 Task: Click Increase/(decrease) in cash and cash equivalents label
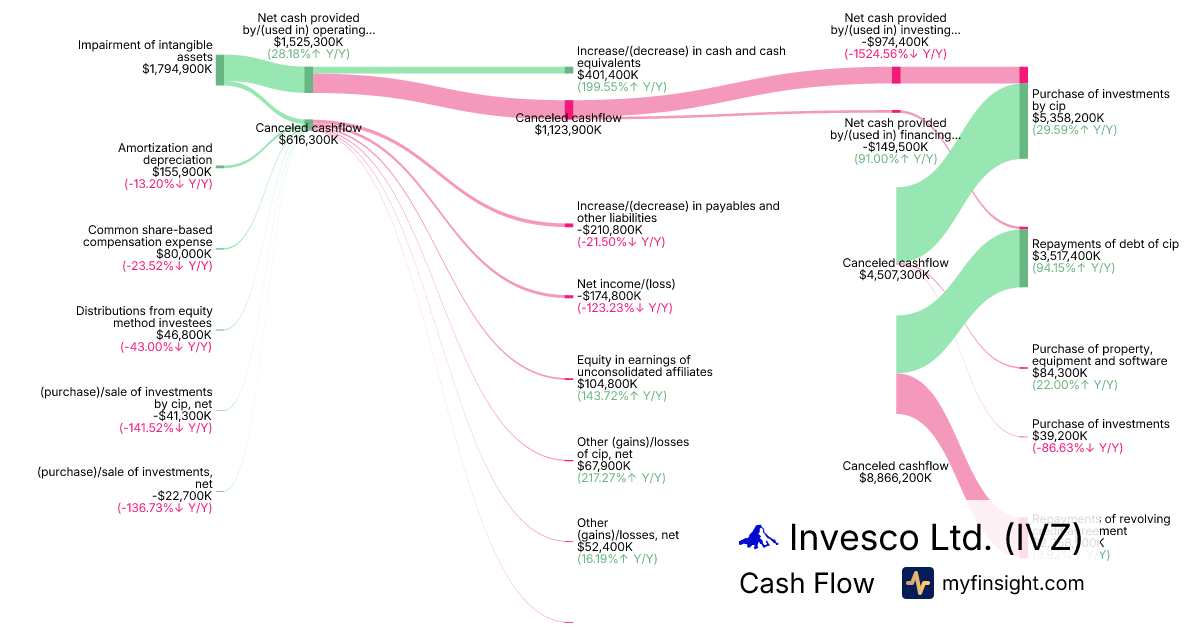coord(680,57)
